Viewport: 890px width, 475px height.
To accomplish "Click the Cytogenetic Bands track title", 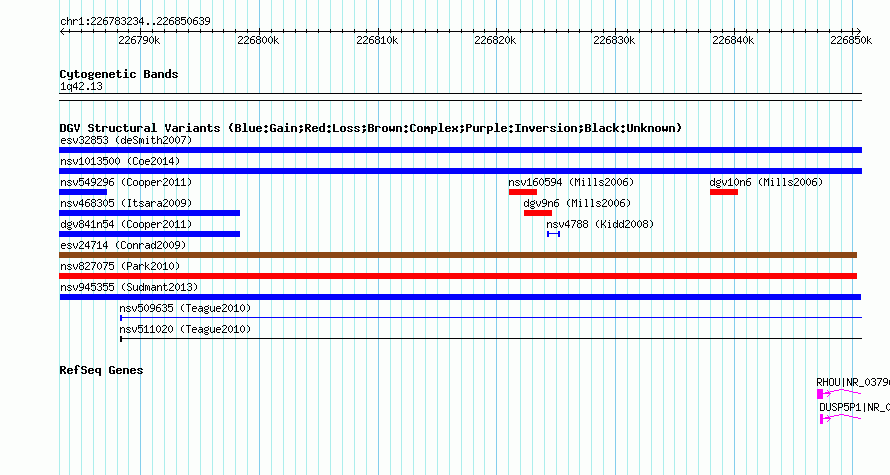I will click(x=119, y=74).
